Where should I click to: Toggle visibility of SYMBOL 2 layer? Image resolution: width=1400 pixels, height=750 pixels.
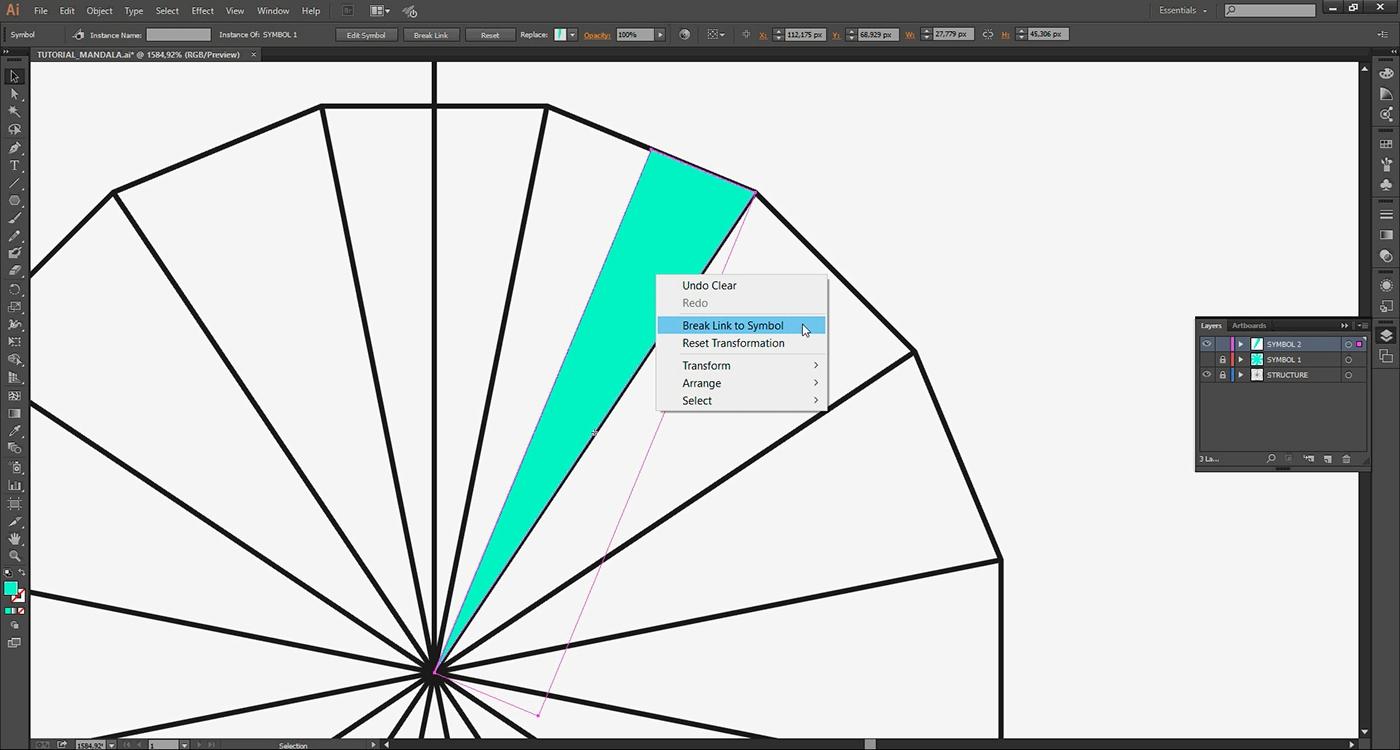tap(1207, 344)
